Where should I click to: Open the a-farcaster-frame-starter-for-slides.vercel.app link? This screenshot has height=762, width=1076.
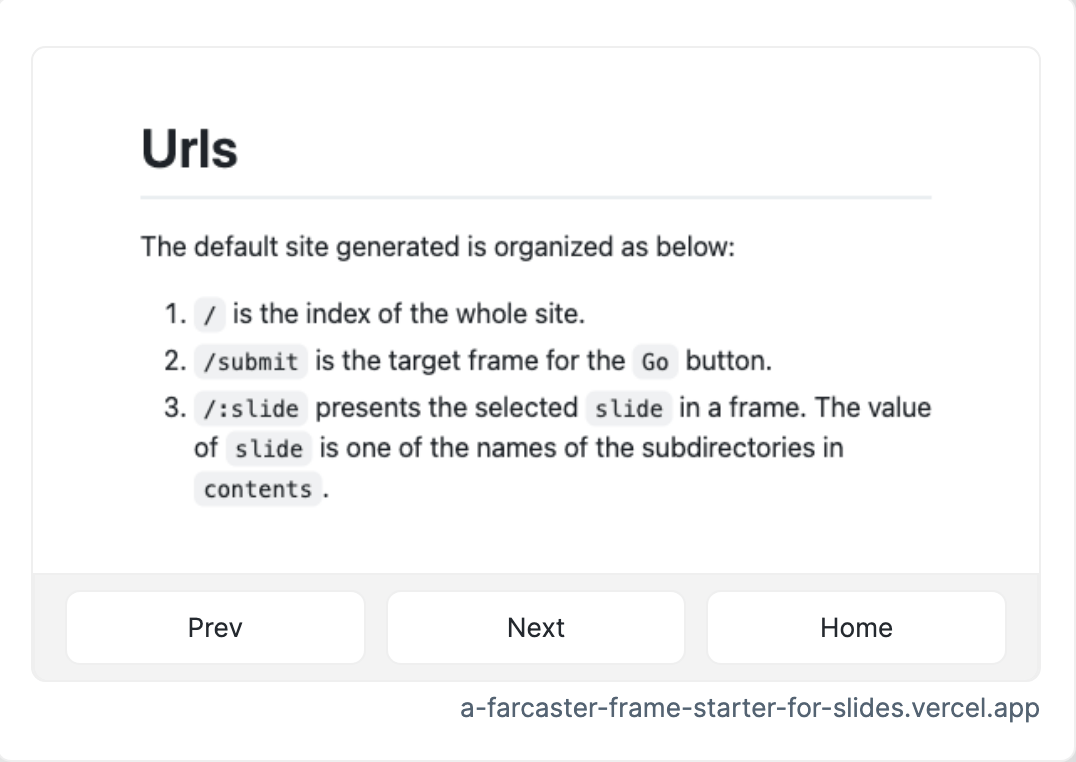click(x=749, y=708)
